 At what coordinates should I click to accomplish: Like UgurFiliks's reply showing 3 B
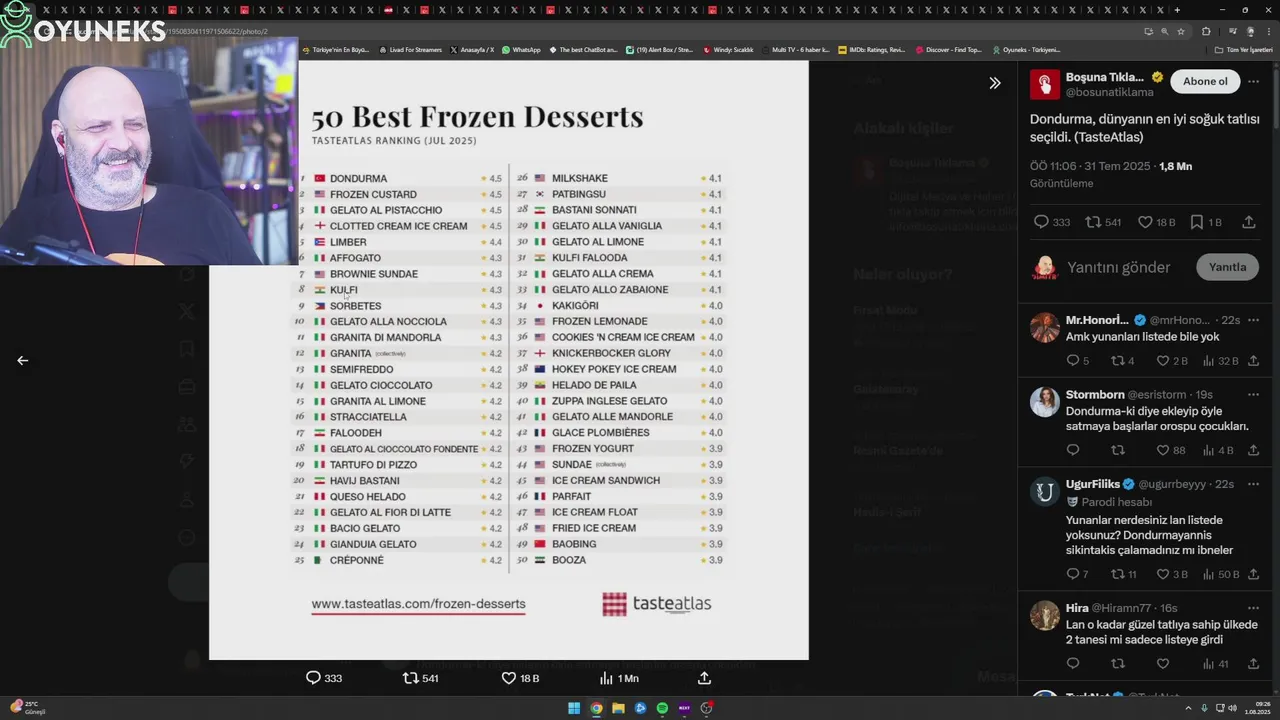(x=1172, y=574)
